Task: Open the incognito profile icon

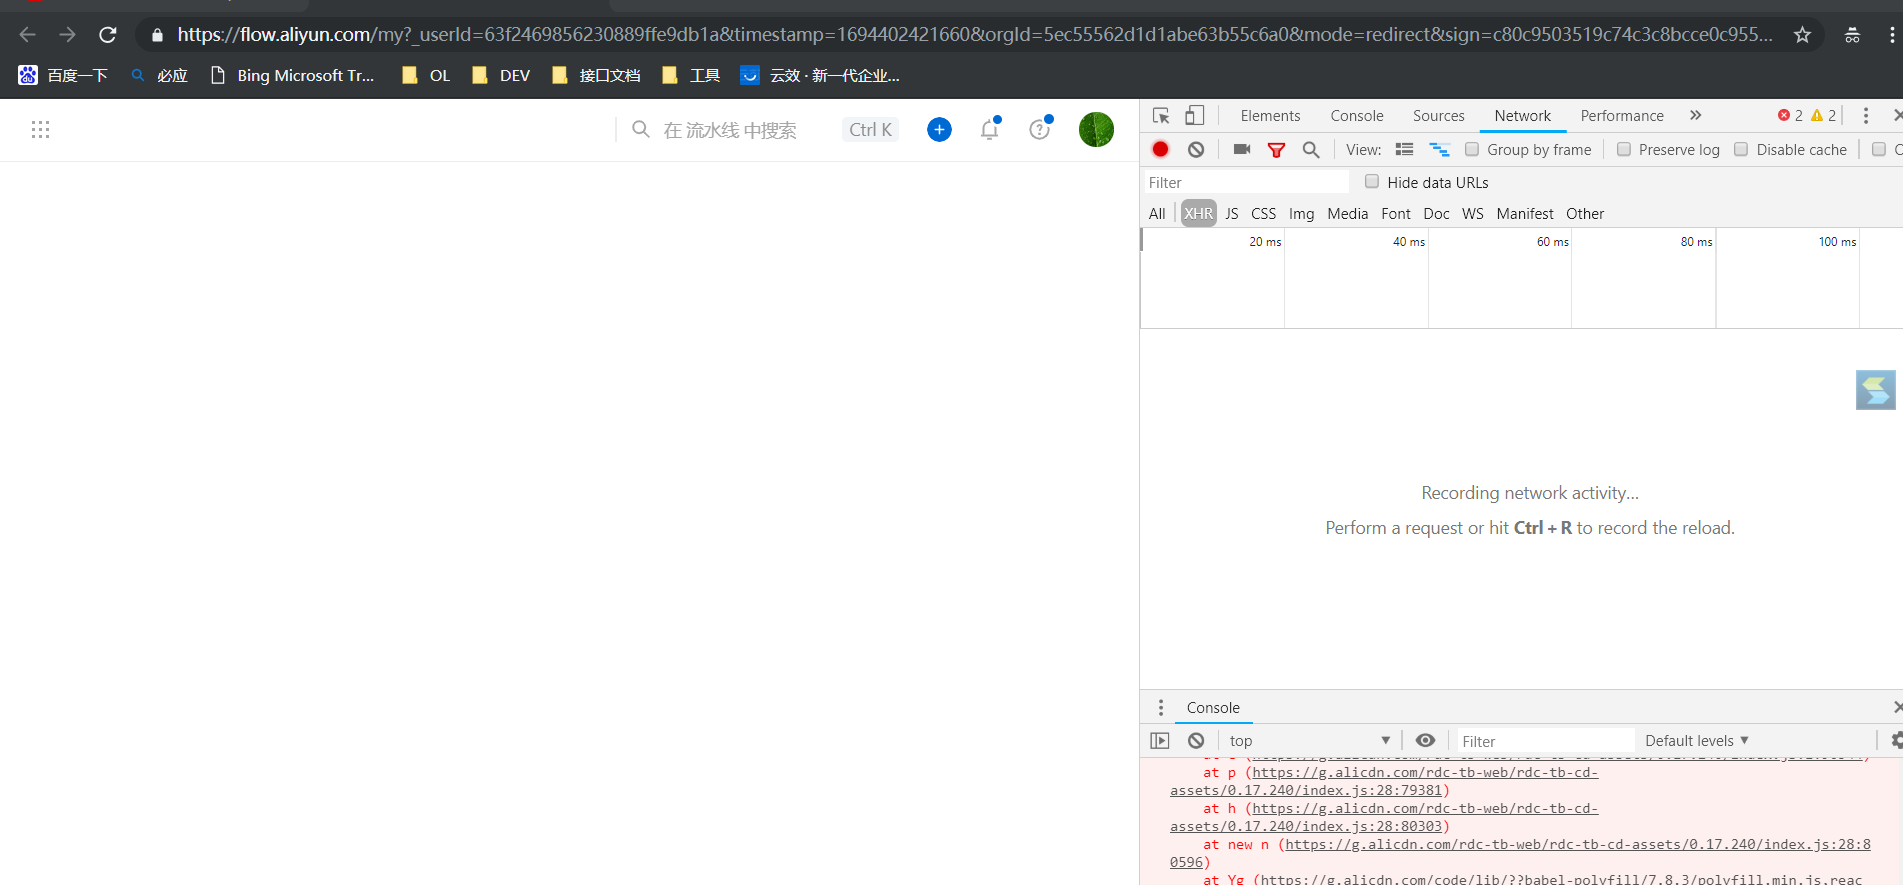Action: point(1852,35)
